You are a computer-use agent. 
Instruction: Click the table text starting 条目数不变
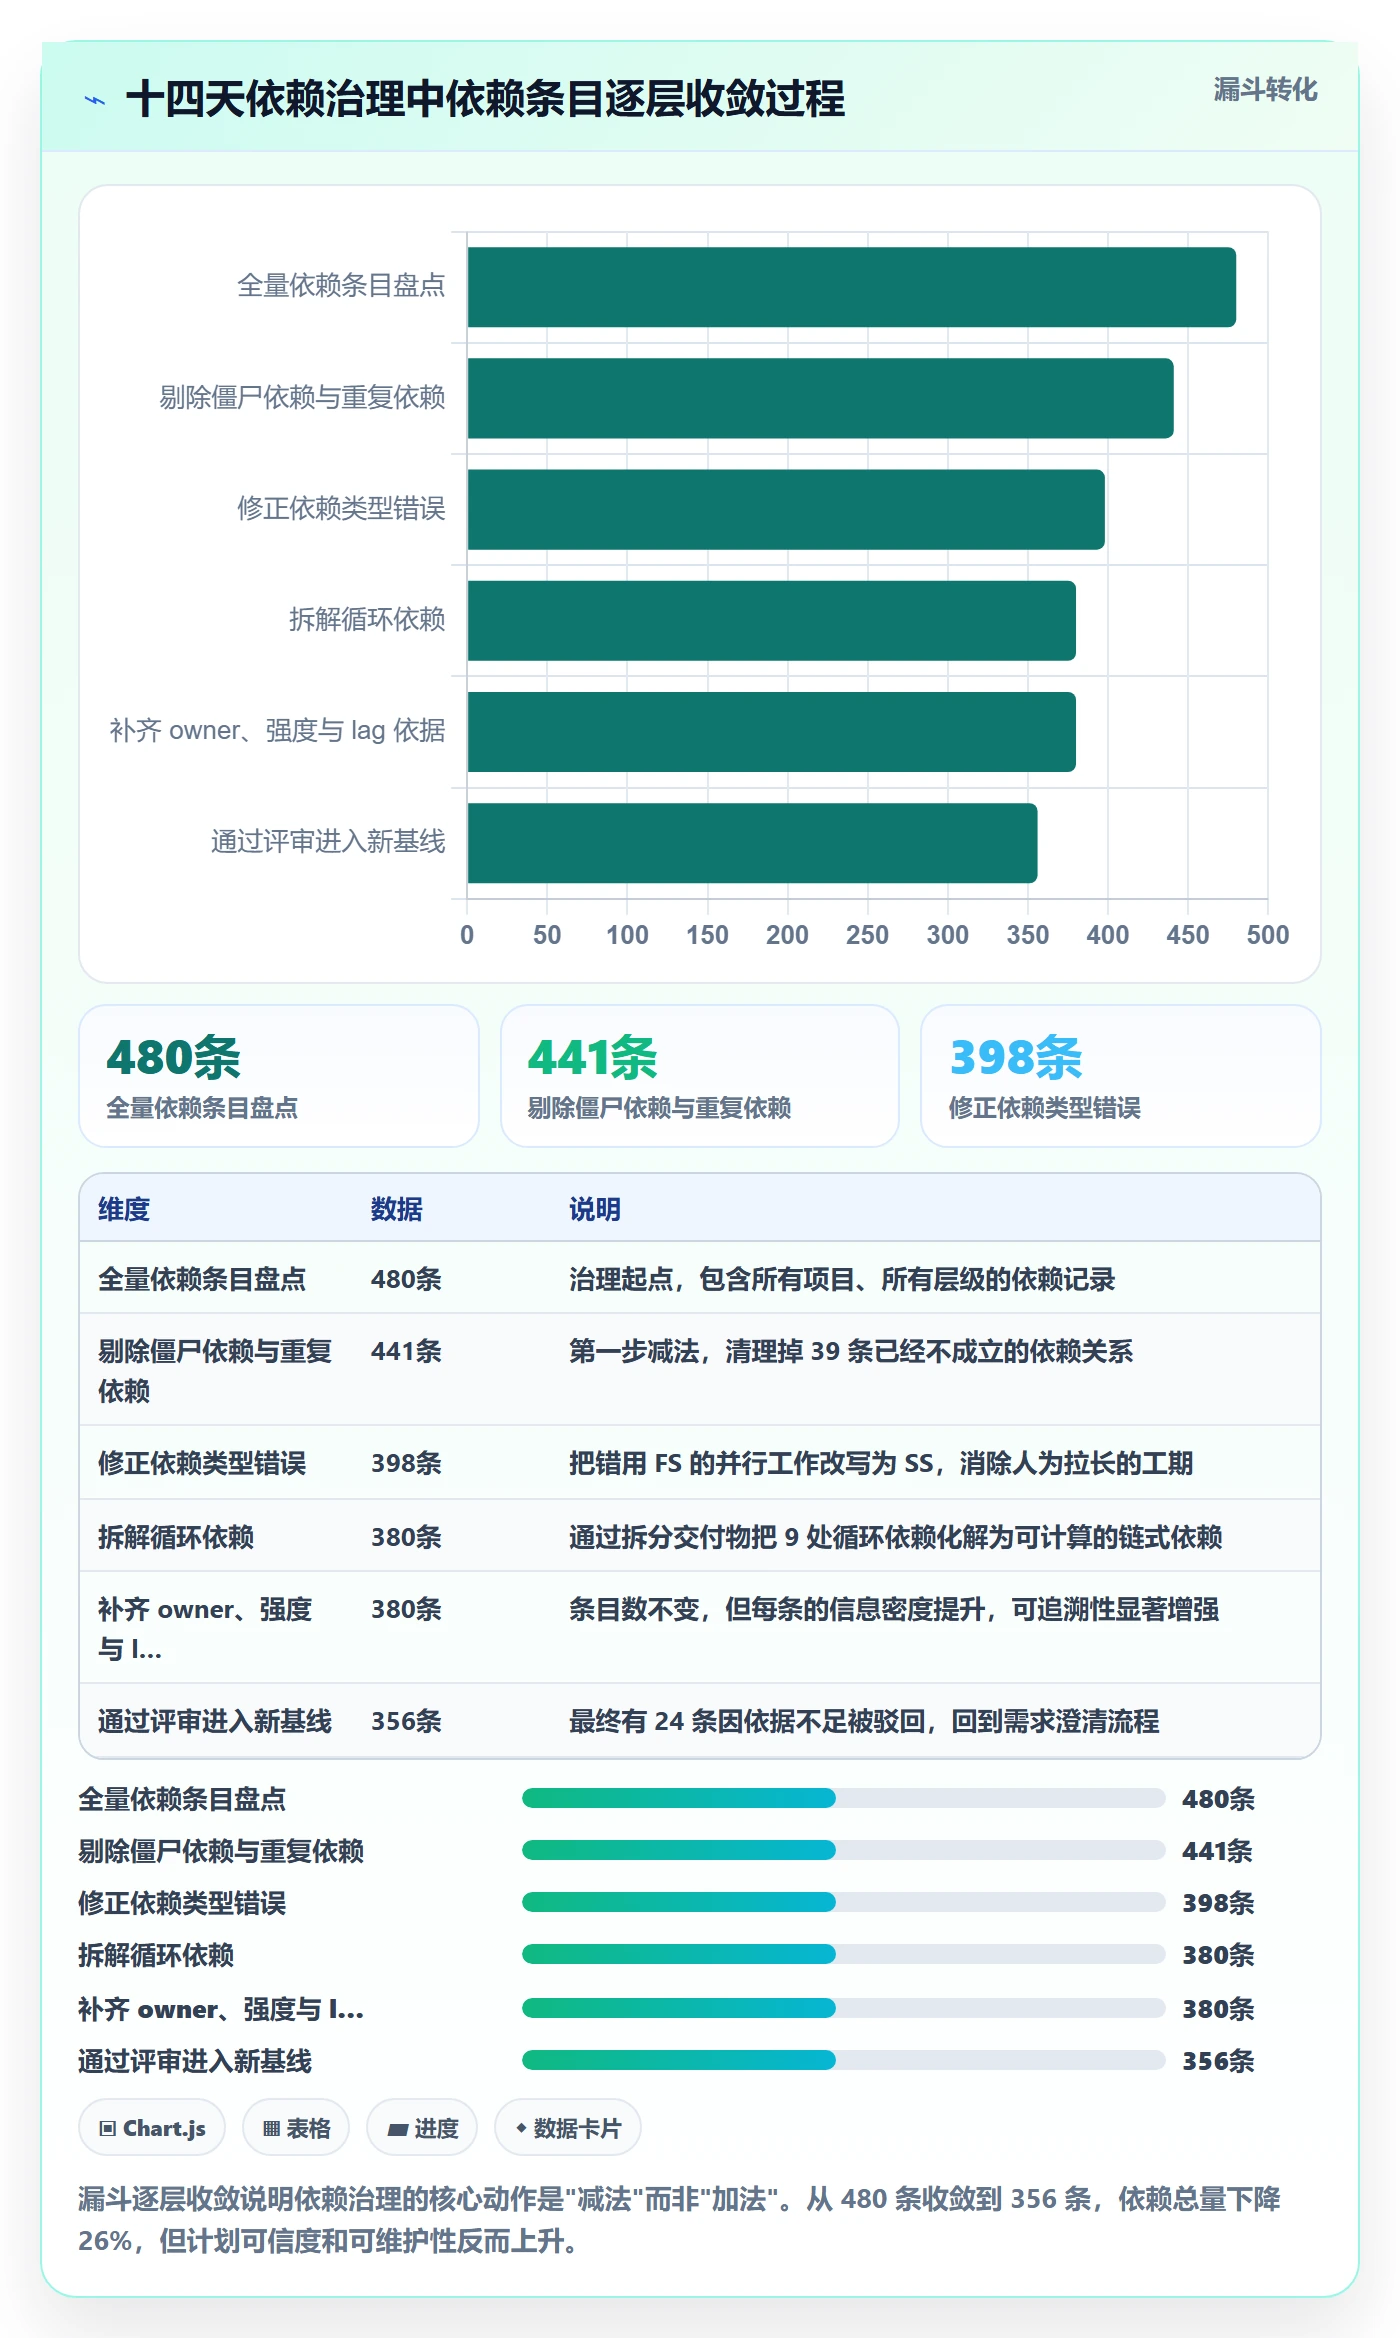coord(894,1609)
